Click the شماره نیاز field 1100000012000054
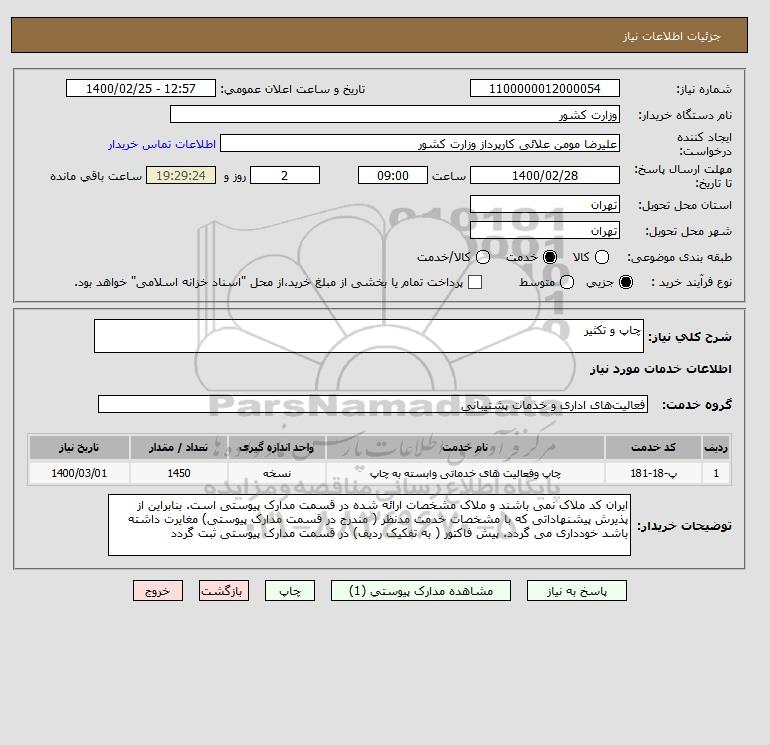This screenshot has height=745, width=770. (x=545, y=88)
